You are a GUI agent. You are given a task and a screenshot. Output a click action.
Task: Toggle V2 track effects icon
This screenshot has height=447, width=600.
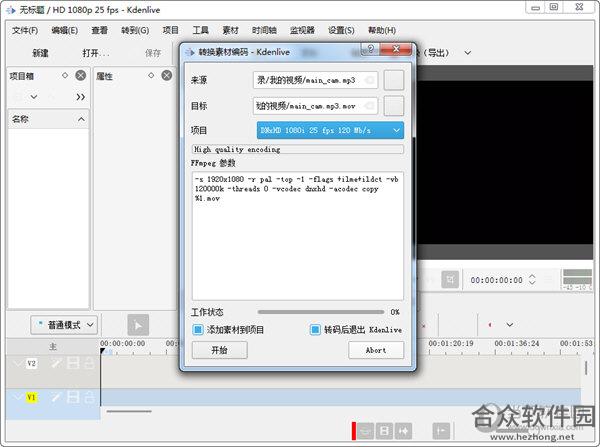[57, 363]
